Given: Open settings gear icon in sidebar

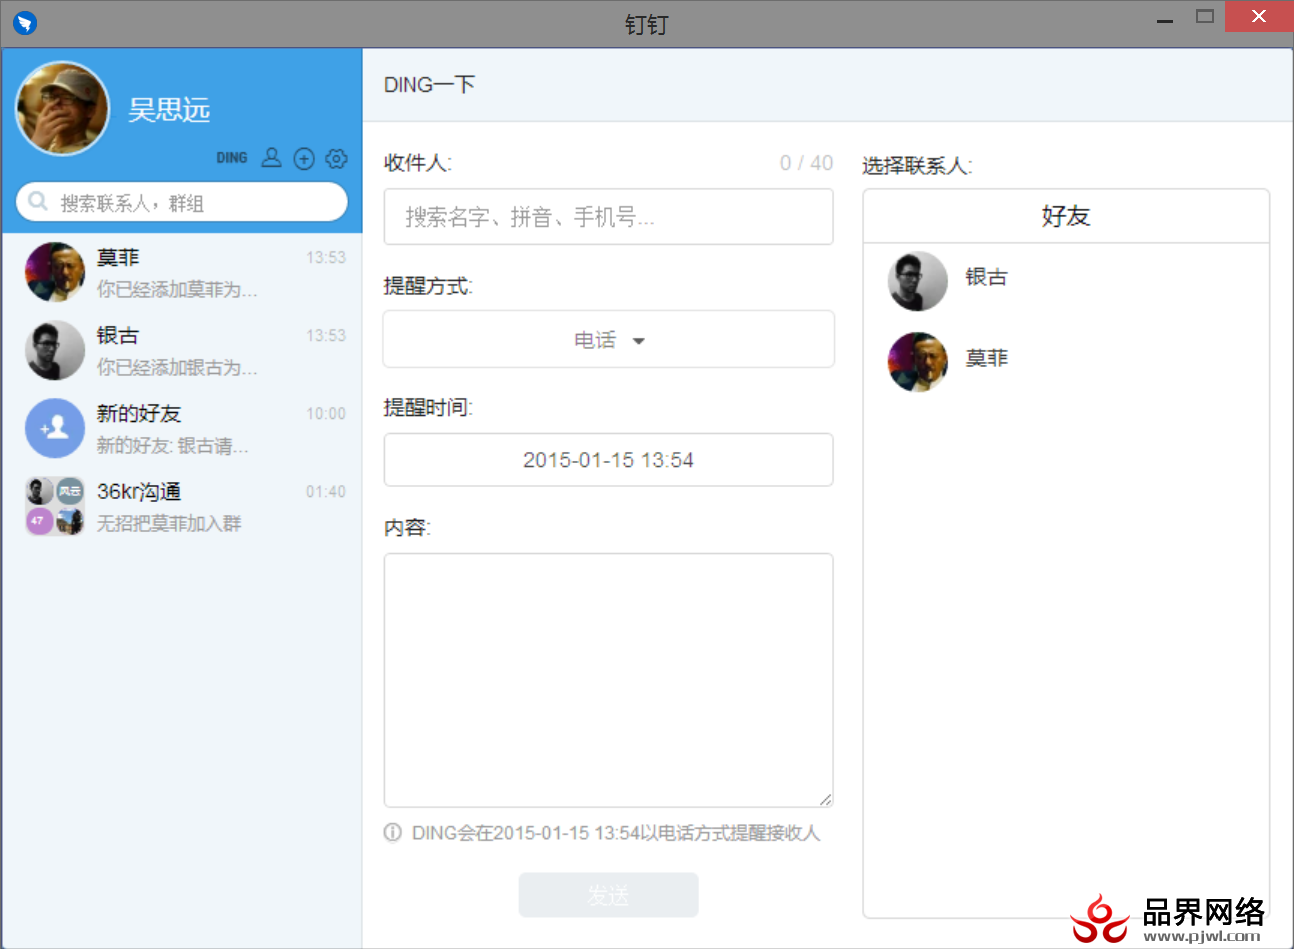Looking at the screenshot, I should [336, 158].
